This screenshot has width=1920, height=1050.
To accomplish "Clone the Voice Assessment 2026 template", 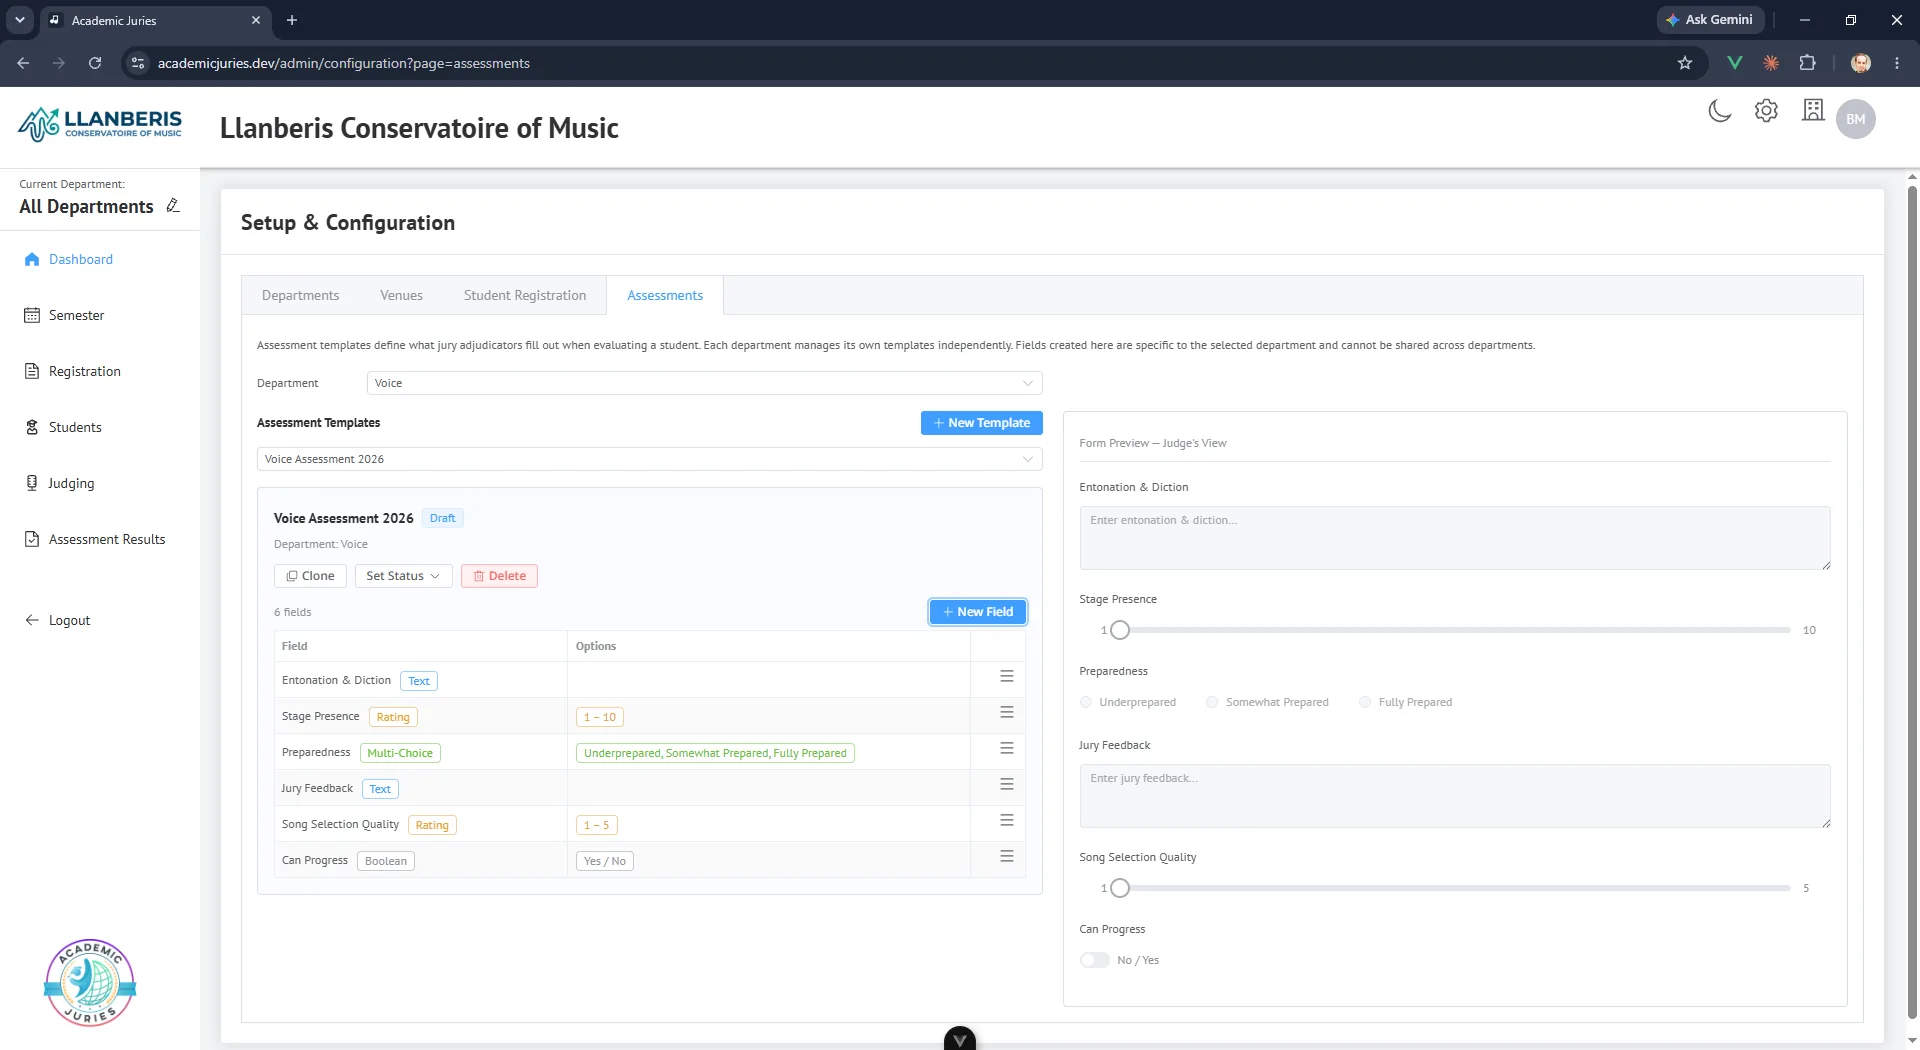I will (310, 576).
